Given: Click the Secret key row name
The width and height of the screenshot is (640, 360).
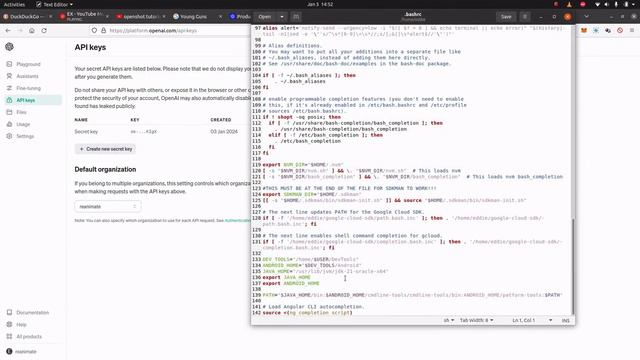Looking at the screenshot, I should pos(86,132).
